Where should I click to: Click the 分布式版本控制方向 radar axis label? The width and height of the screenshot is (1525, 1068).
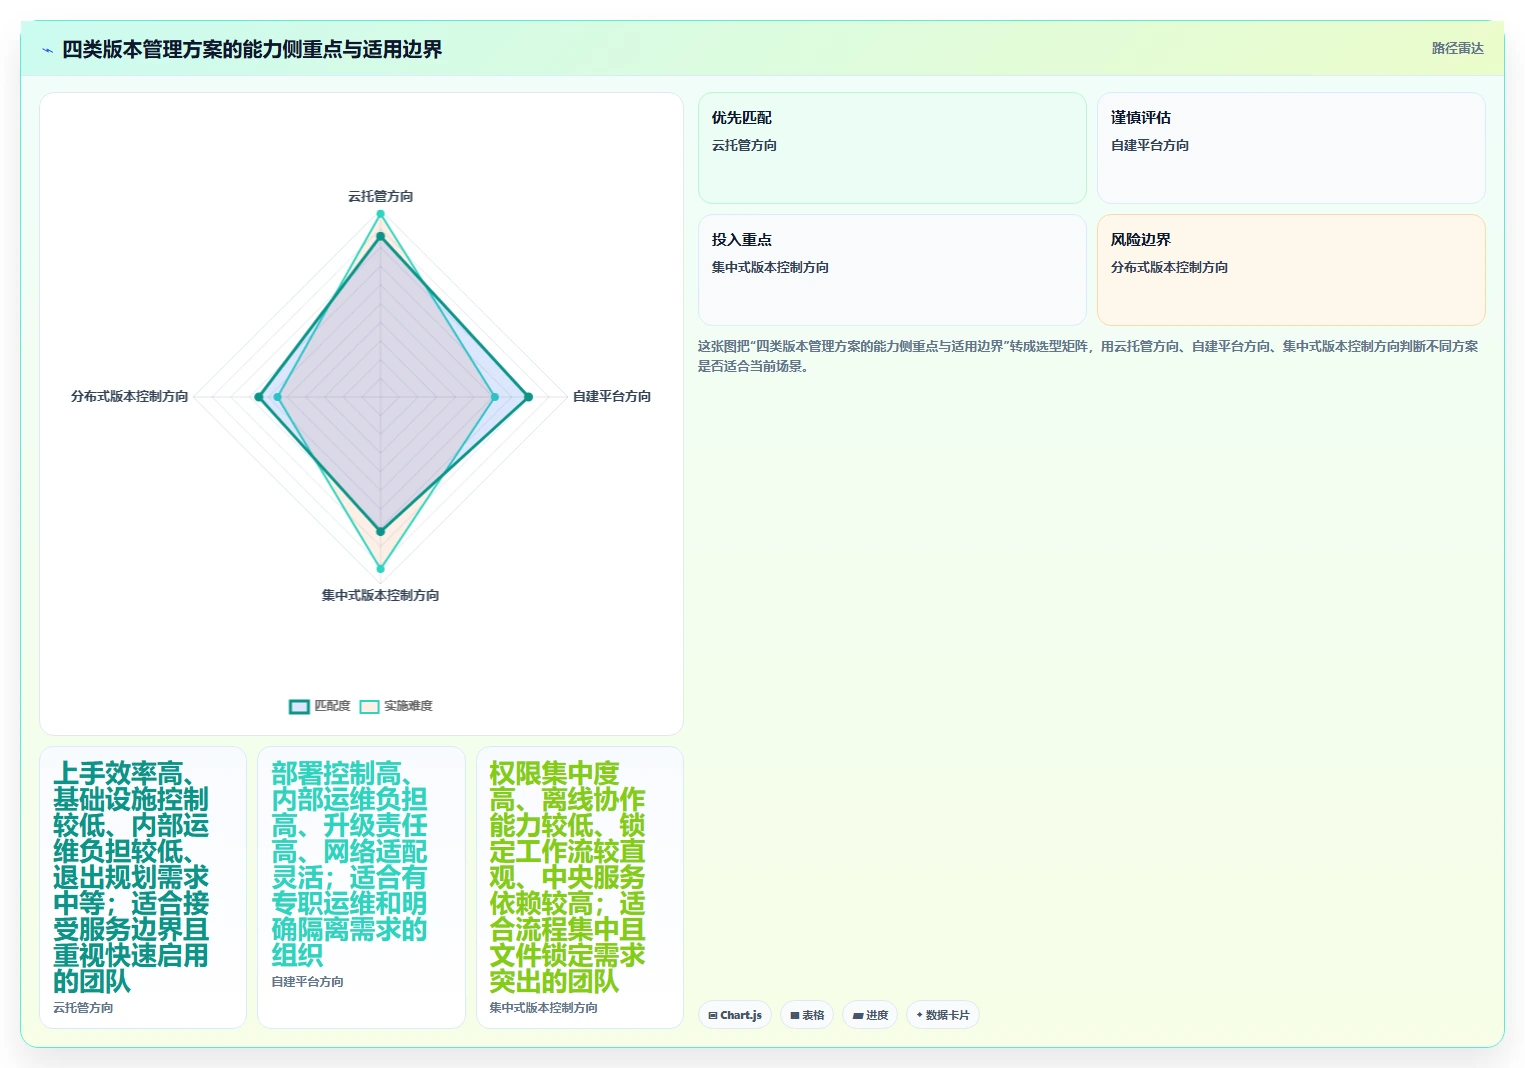point(130,396)
